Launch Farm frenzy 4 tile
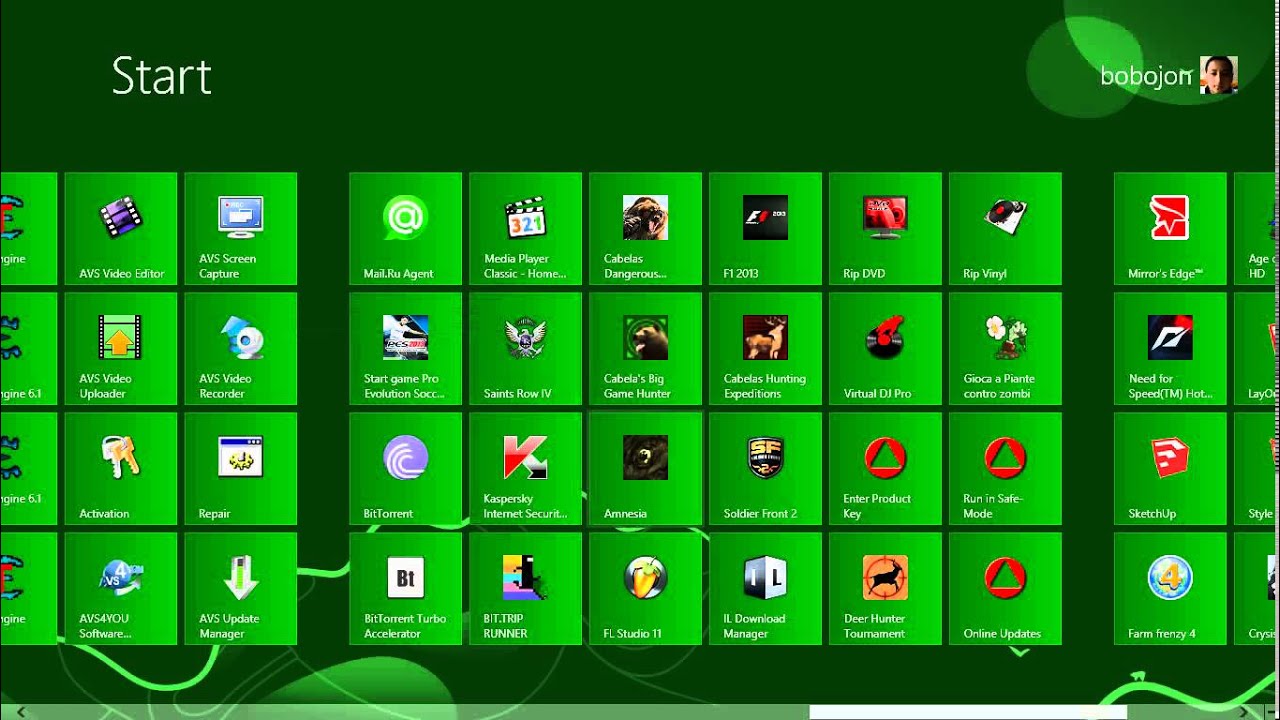1280x720 pixels. coord(1171,589)
